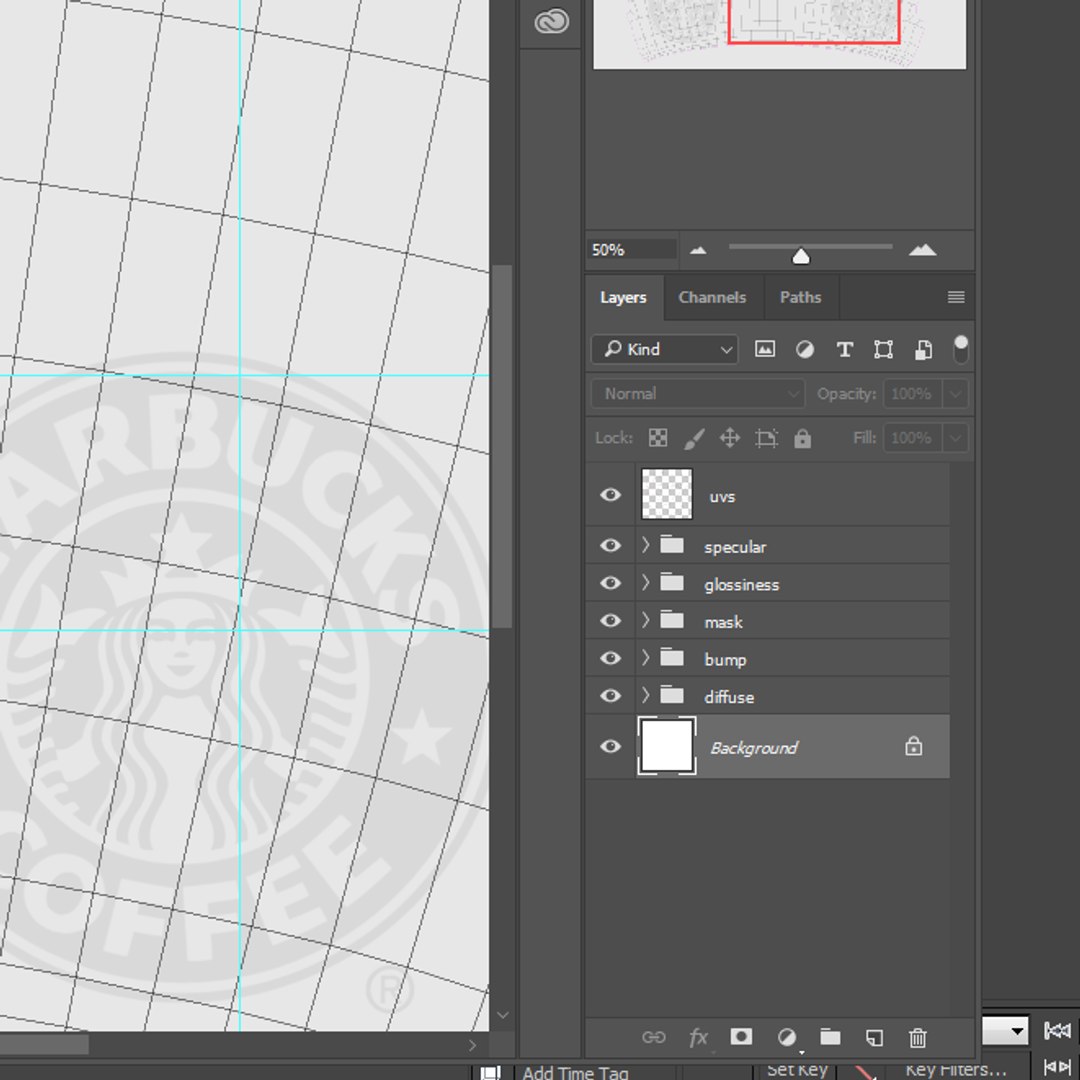
Task: Click the link layers icon
Action: [654, 1037]
